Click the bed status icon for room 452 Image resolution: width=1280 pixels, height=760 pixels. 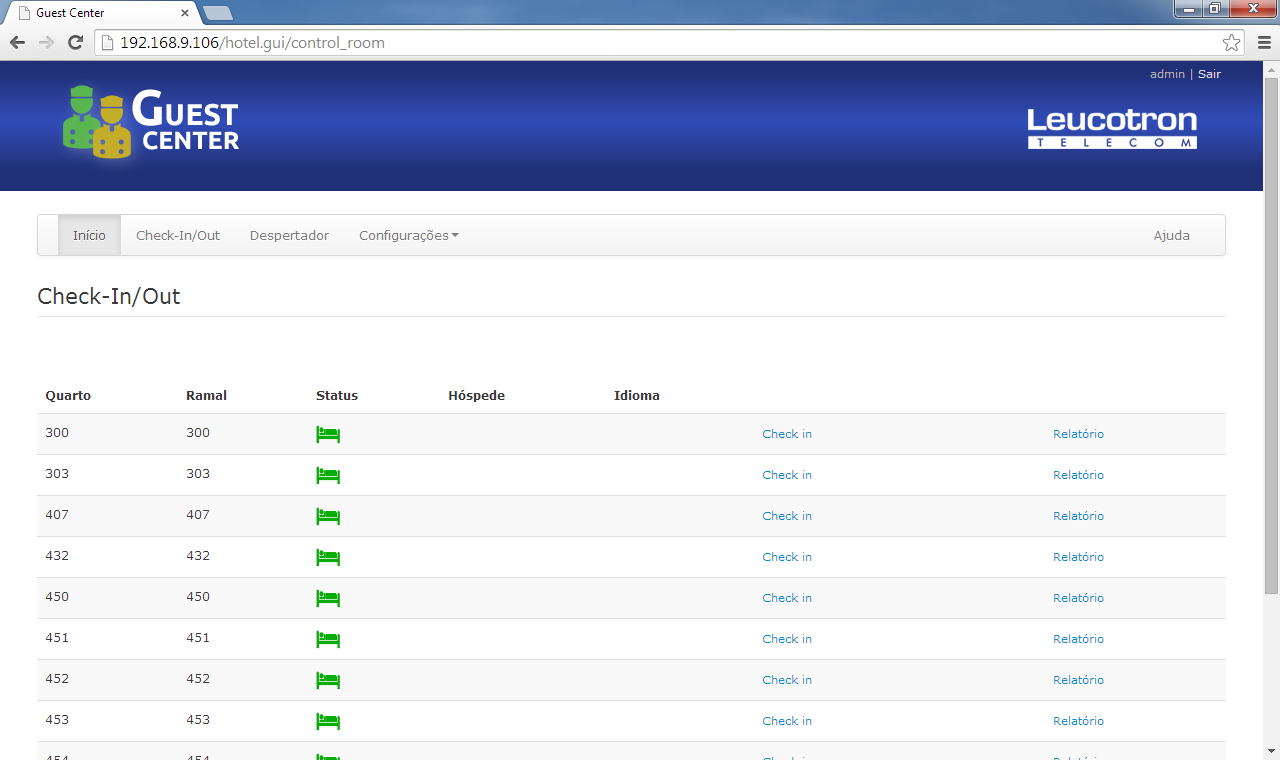[x=328, y=680]
